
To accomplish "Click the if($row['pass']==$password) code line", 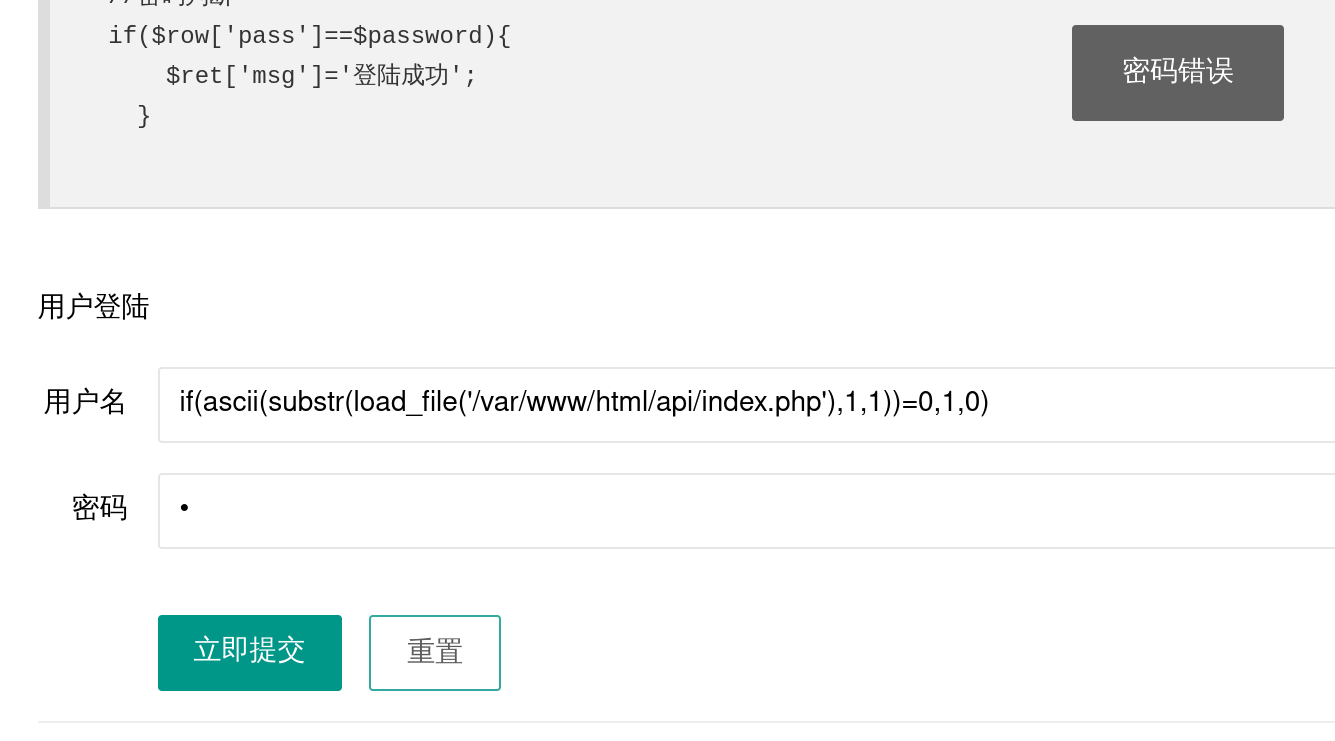I will pos(309,36).
